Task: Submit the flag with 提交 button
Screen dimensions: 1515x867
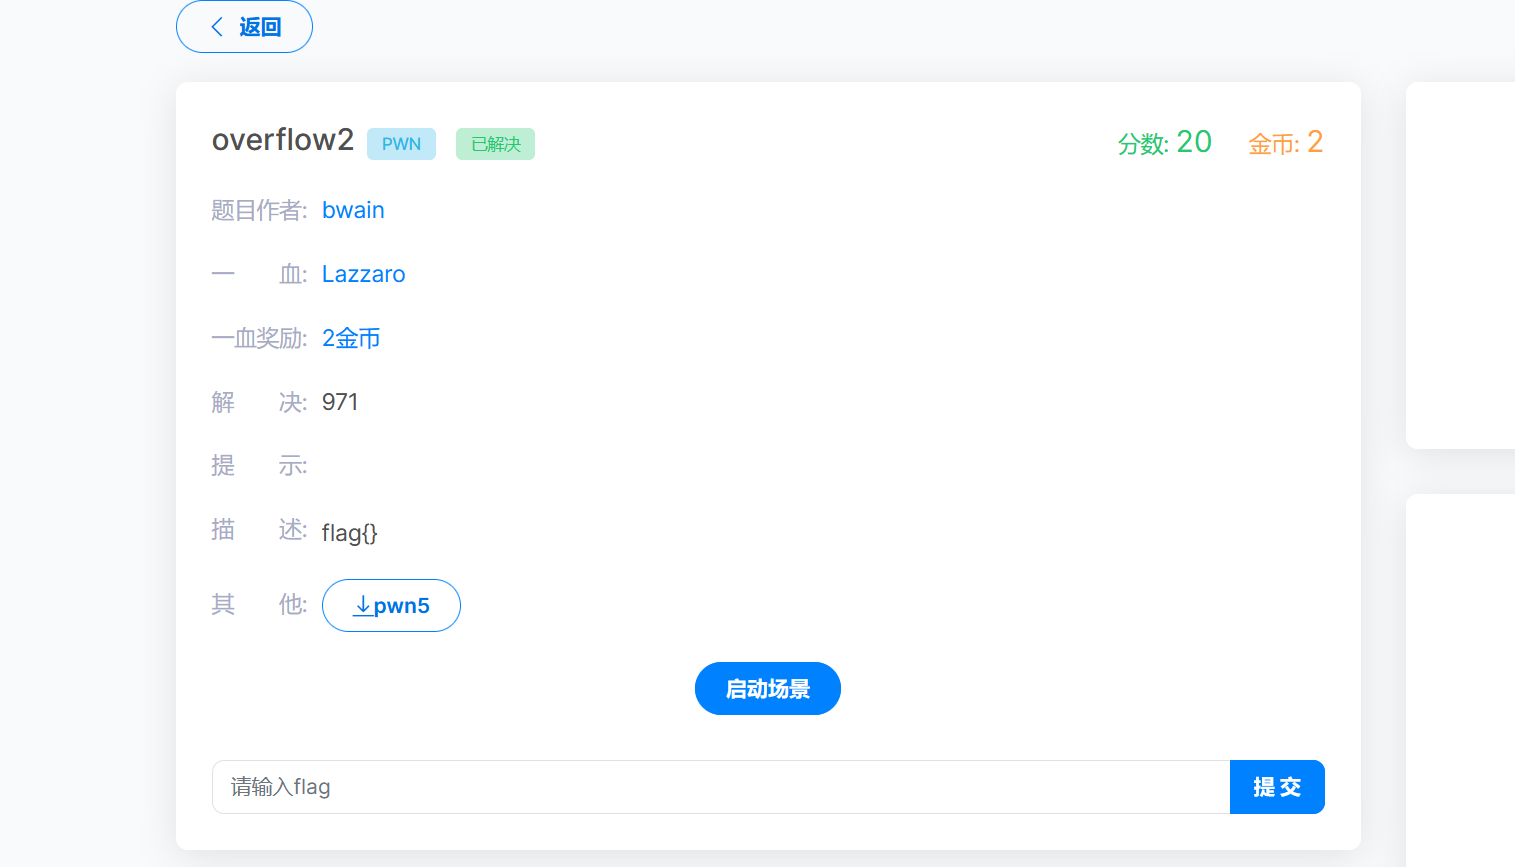Action: (1276, 787)
